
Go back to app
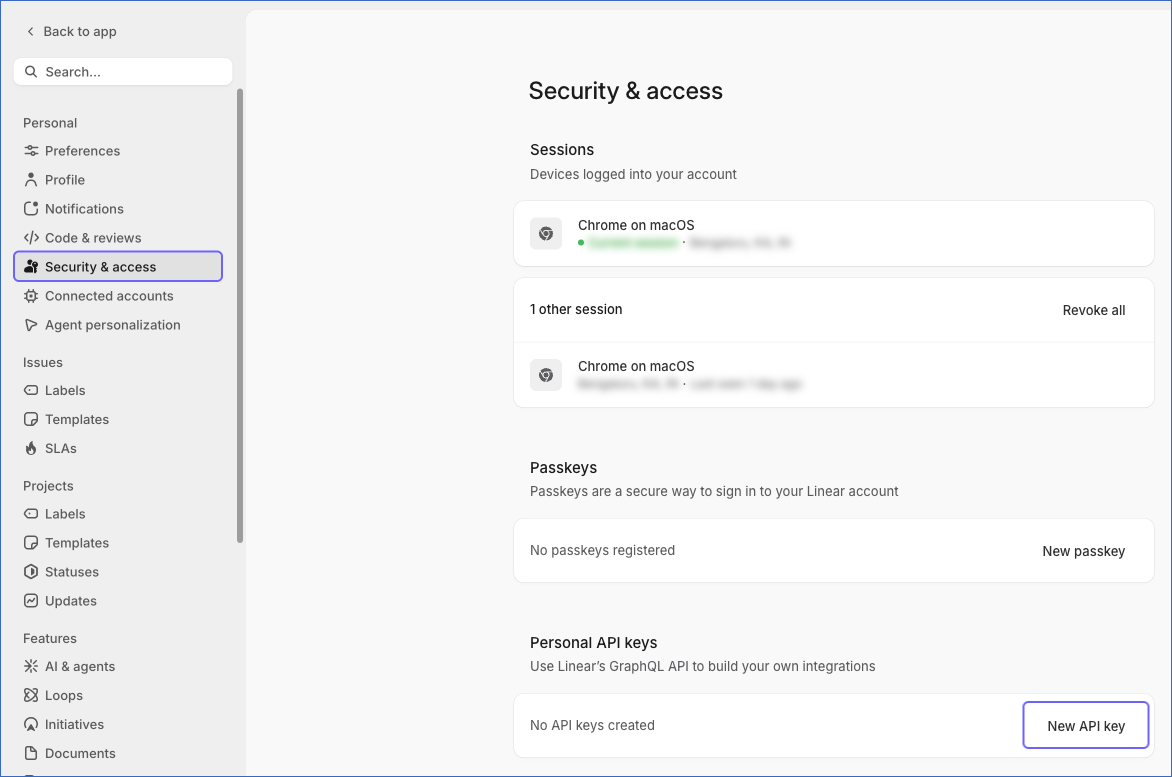click(x=72, y=31)
